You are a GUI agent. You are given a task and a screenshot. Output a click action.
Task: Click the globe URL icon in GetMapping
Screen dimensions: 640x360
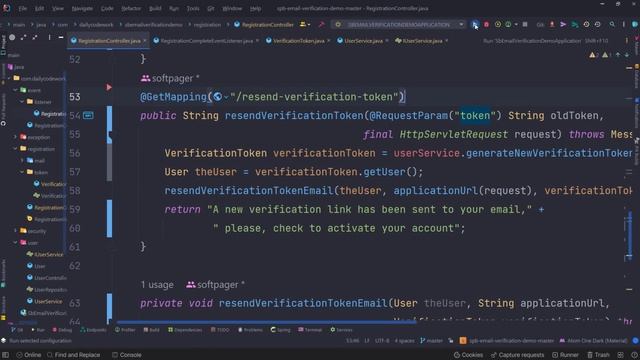[218, 97]
